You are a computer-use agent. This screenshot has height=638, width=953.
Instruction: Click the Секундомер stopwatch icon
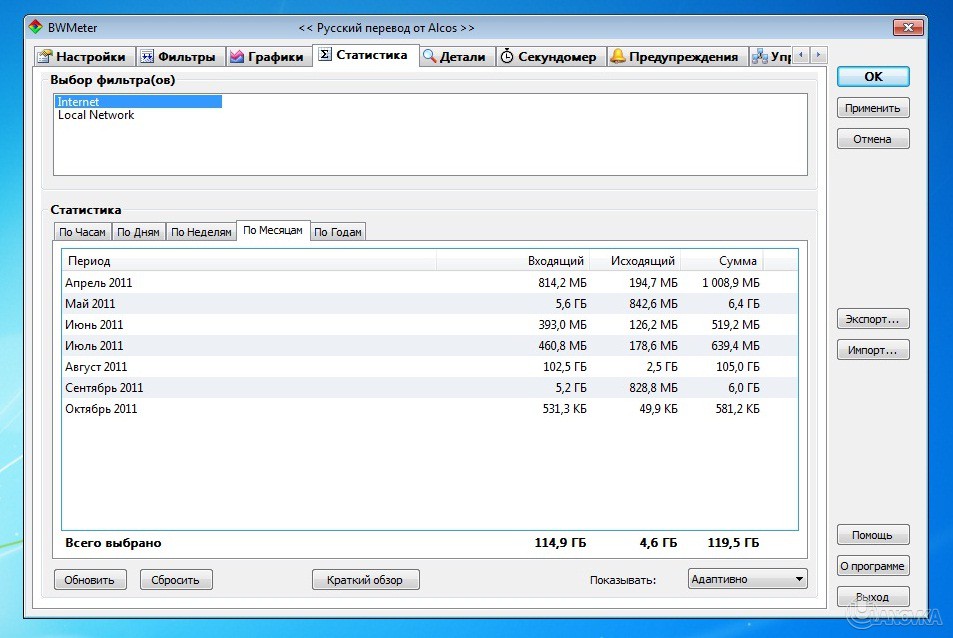507,57
